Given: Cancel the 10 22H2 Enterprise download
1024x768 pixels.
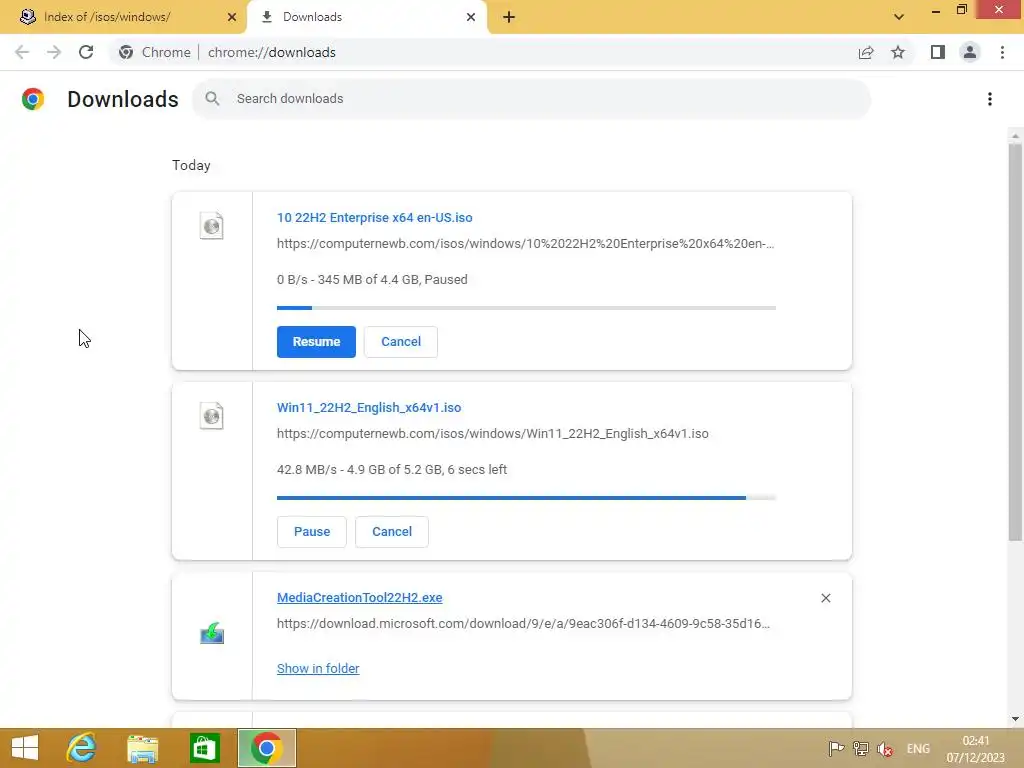Looking at the screenshot, I should tap(400, 342).
